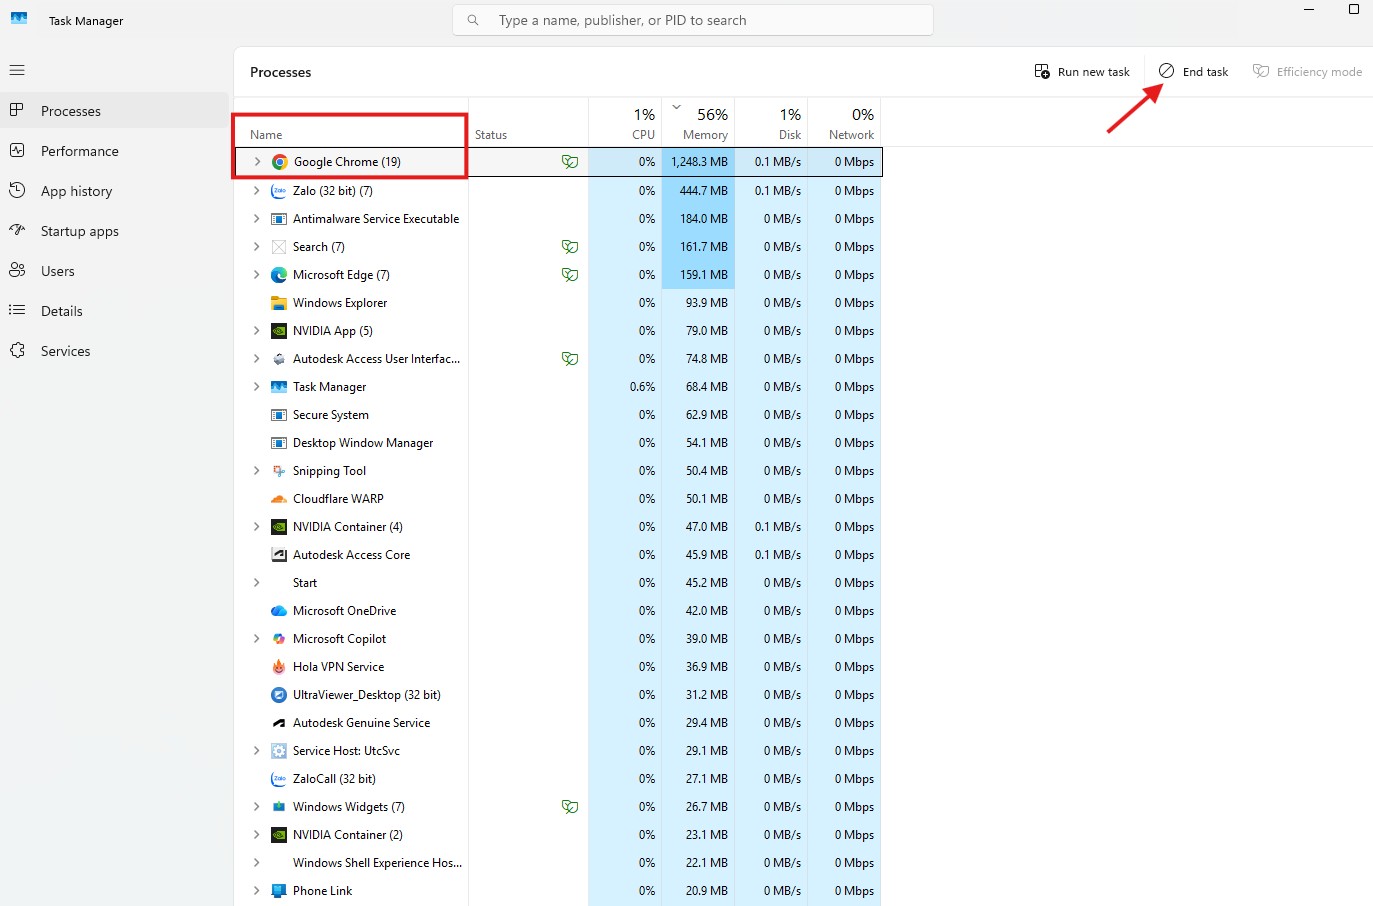The image size is (1373, 906).
Task: Click the Run new task button
Action: (x=1082, y=72)
